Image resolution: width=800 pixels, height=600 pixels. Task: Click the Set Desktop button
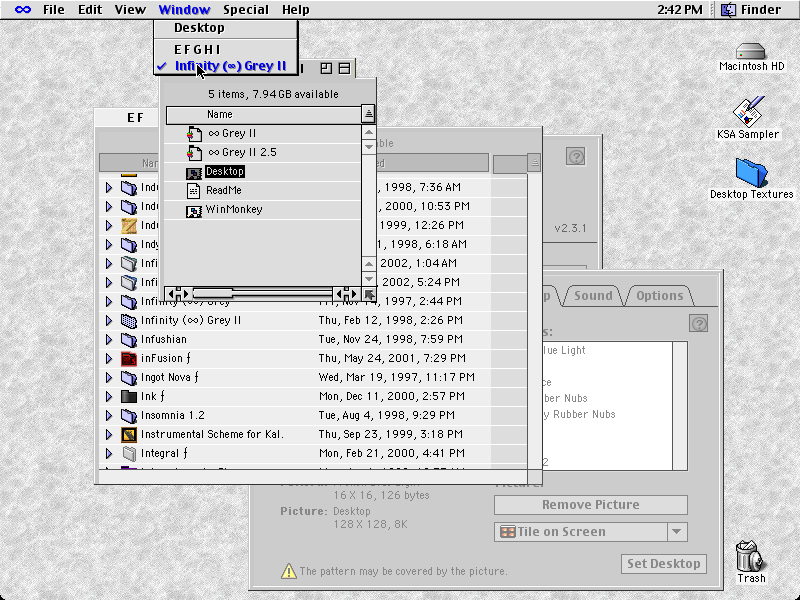[x=663, y=564]
